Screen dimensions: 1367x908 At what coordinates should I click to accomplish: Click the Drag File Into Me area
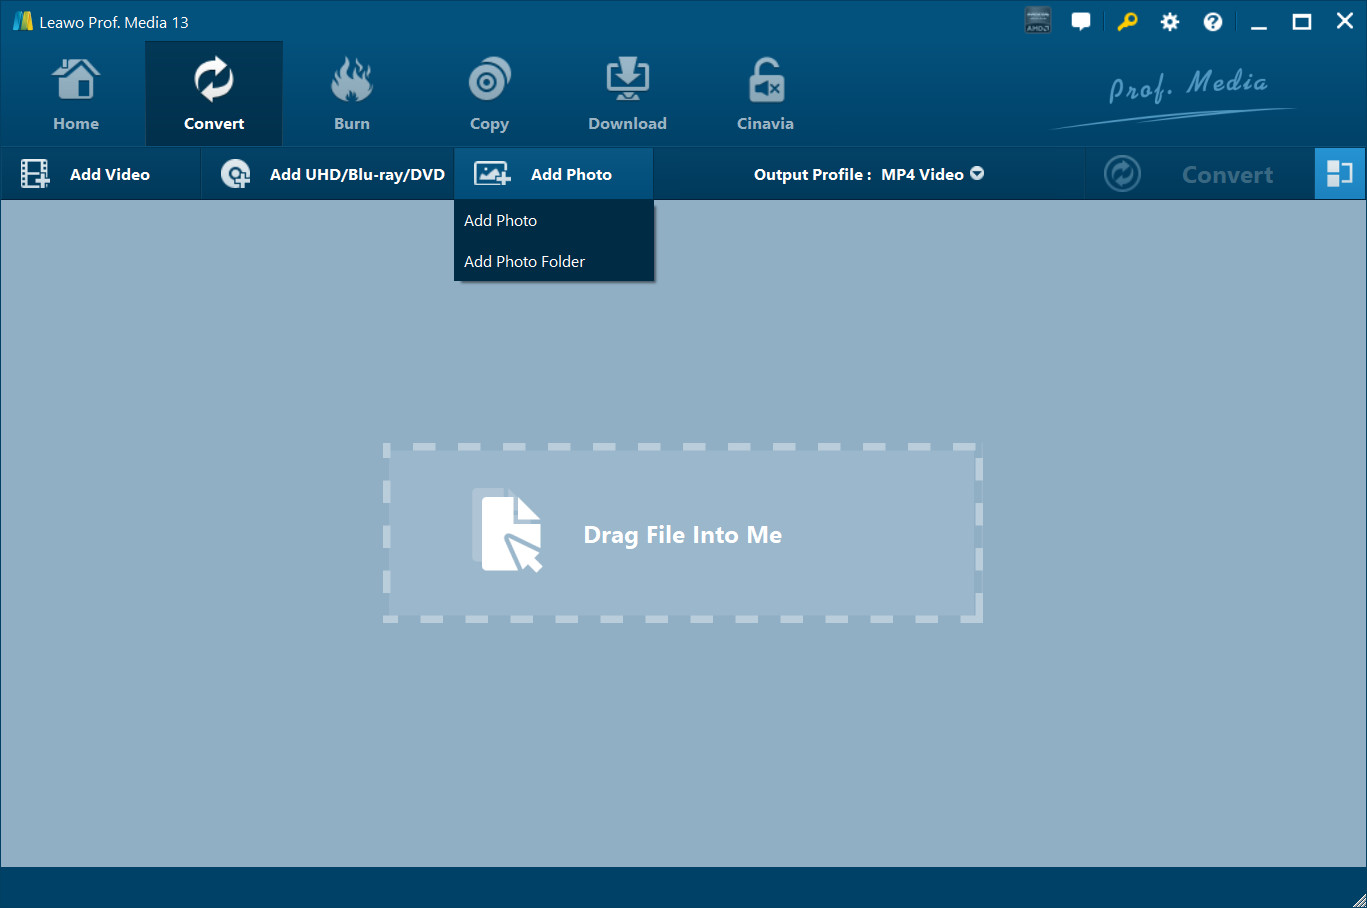[x=682, y=534]
